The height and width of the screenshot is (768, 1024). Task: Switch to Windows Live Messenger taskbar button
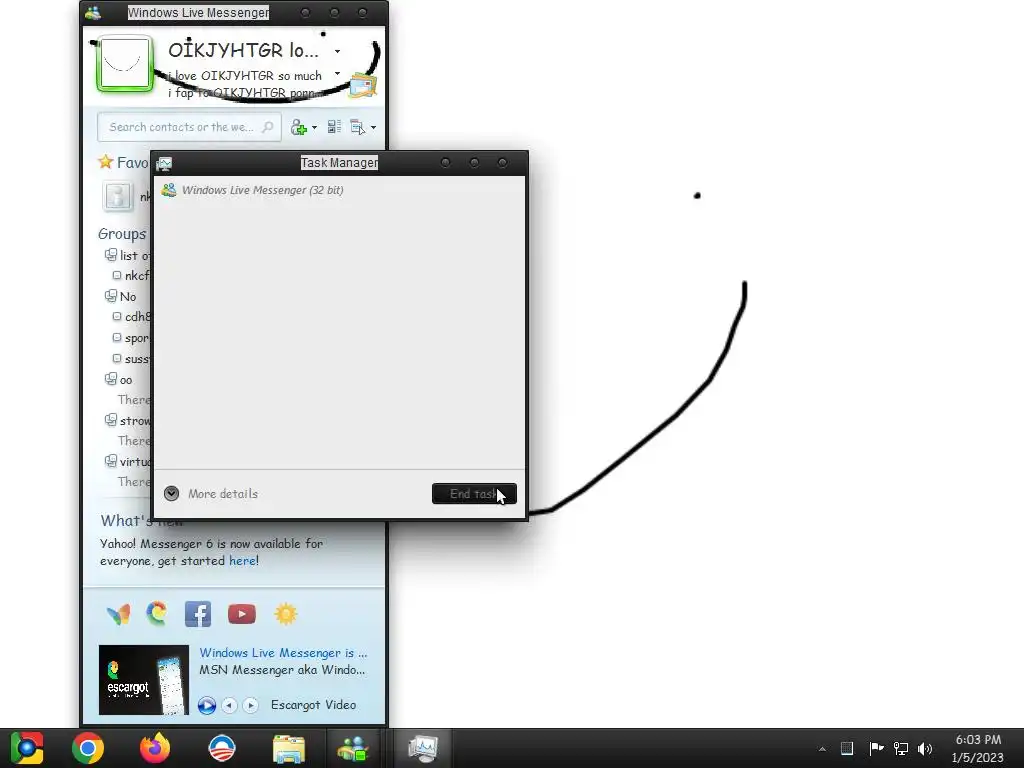coord(353,748)
